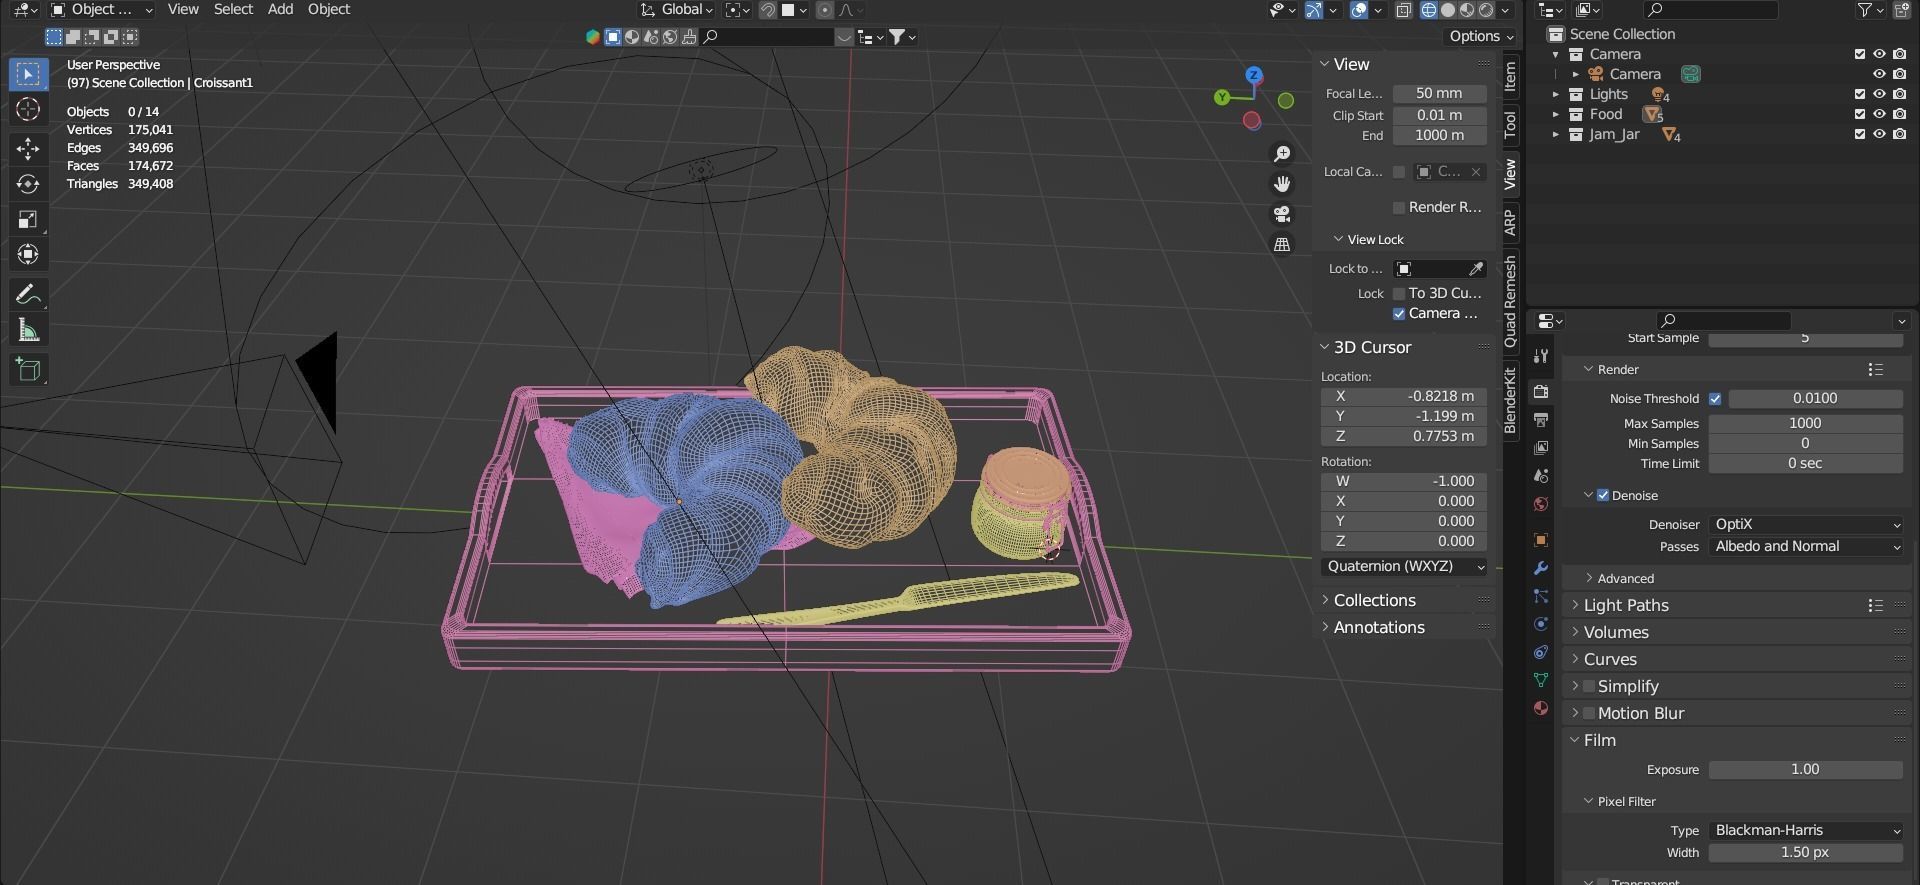This screenshot has width=1920, height=885.
Task: Open the Modifiers properties wrench icon
Action: (x=1541, y=568)
